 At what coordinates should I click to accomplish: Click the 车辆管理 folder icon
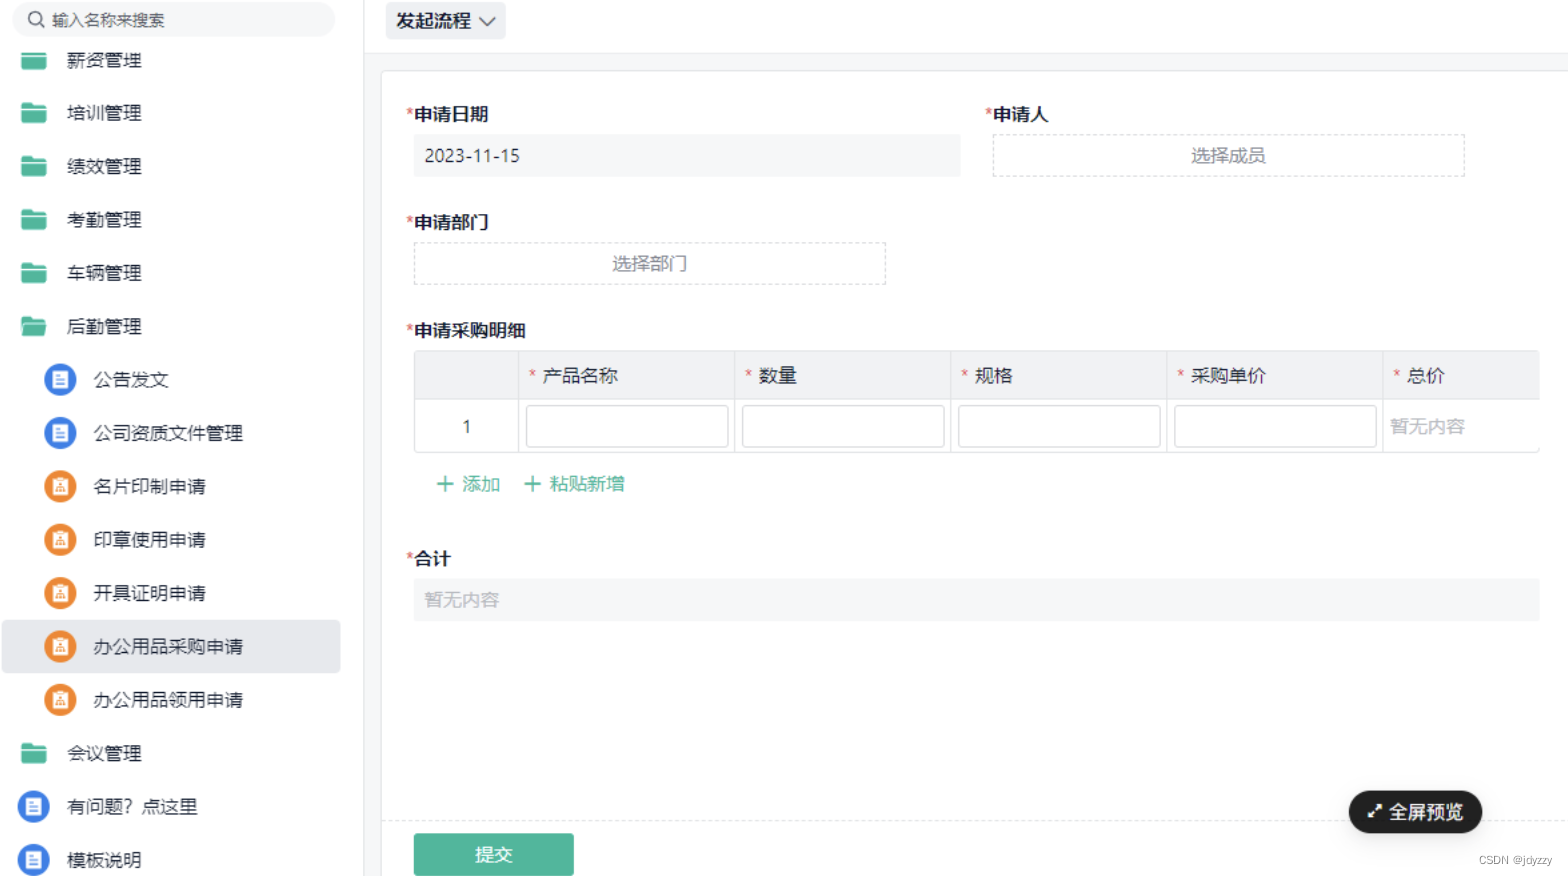click(x=34, y=273)
